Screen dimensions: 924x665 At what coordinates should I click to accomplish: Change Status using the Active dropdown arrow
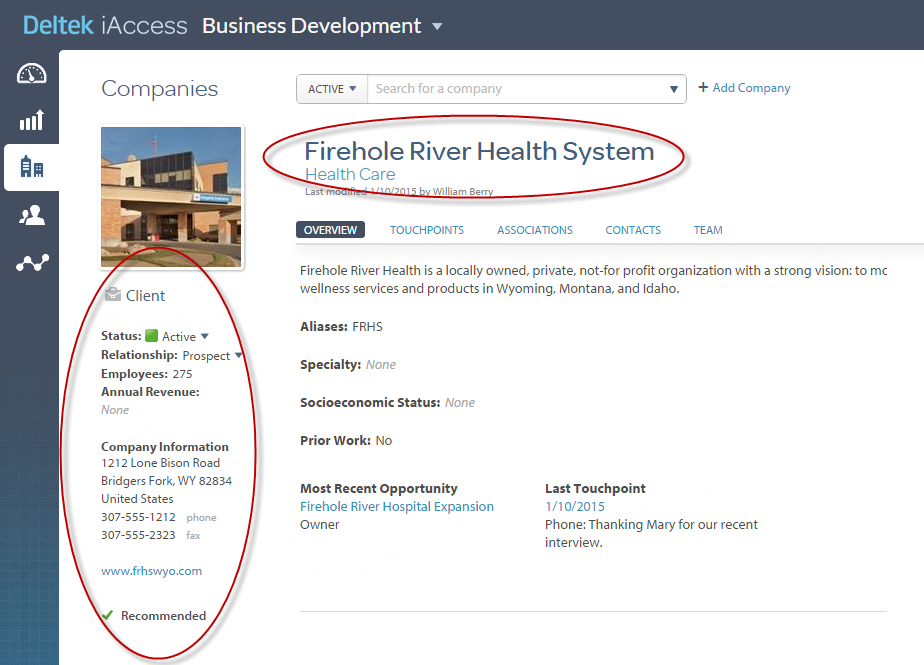pos(205,337)
